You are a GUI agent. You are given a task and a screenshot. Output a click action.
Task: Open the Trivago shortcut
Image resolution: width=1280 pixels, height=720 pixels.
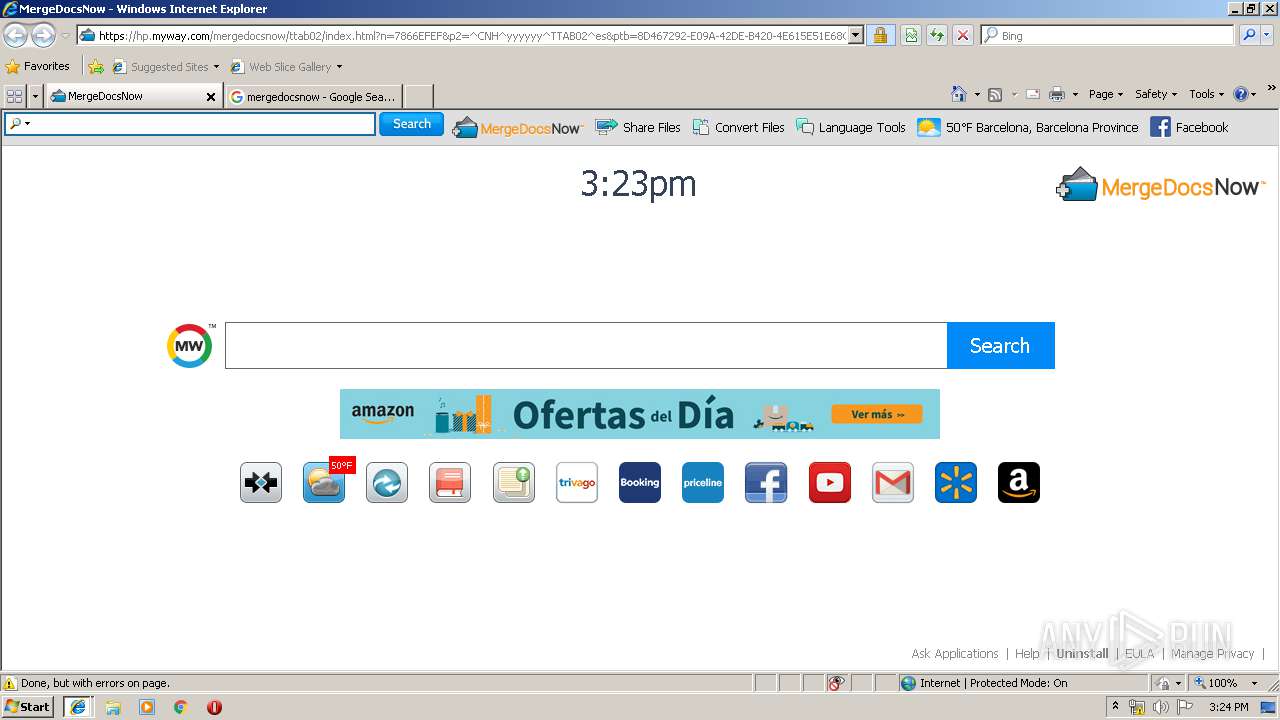(x=577, y=483)
